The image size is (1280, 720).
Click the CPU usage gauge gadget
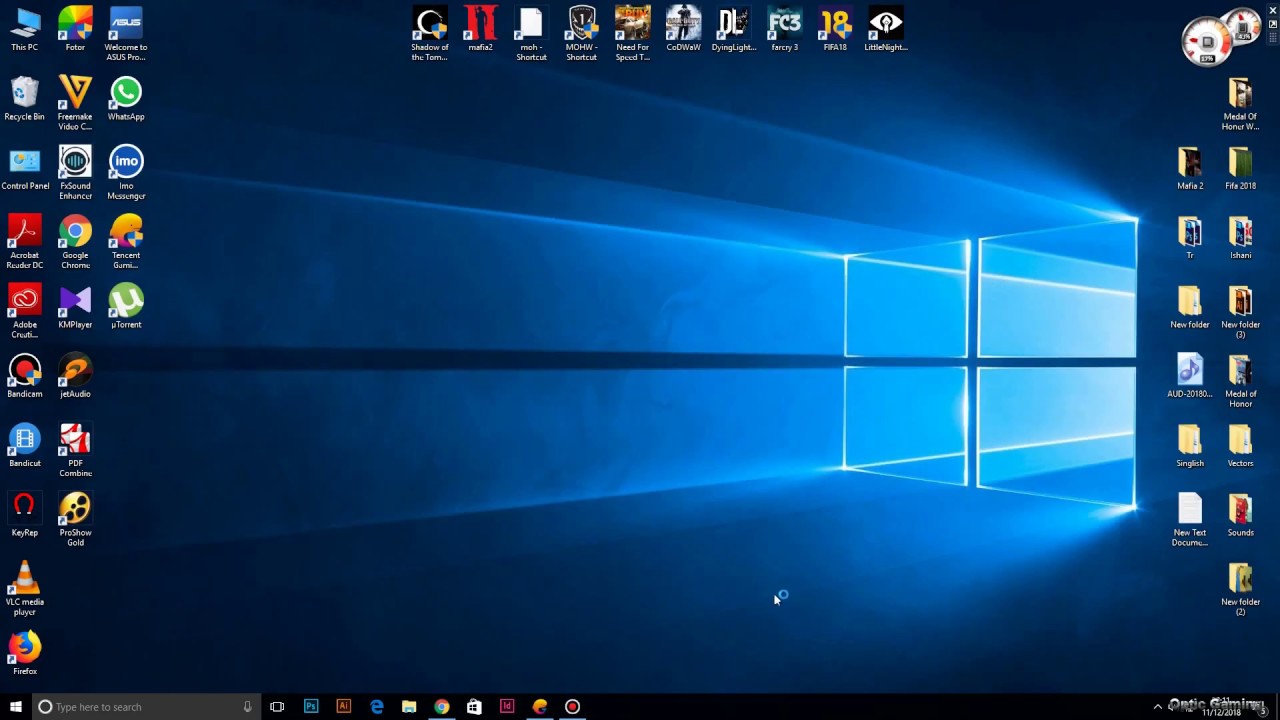point(1207,42)
